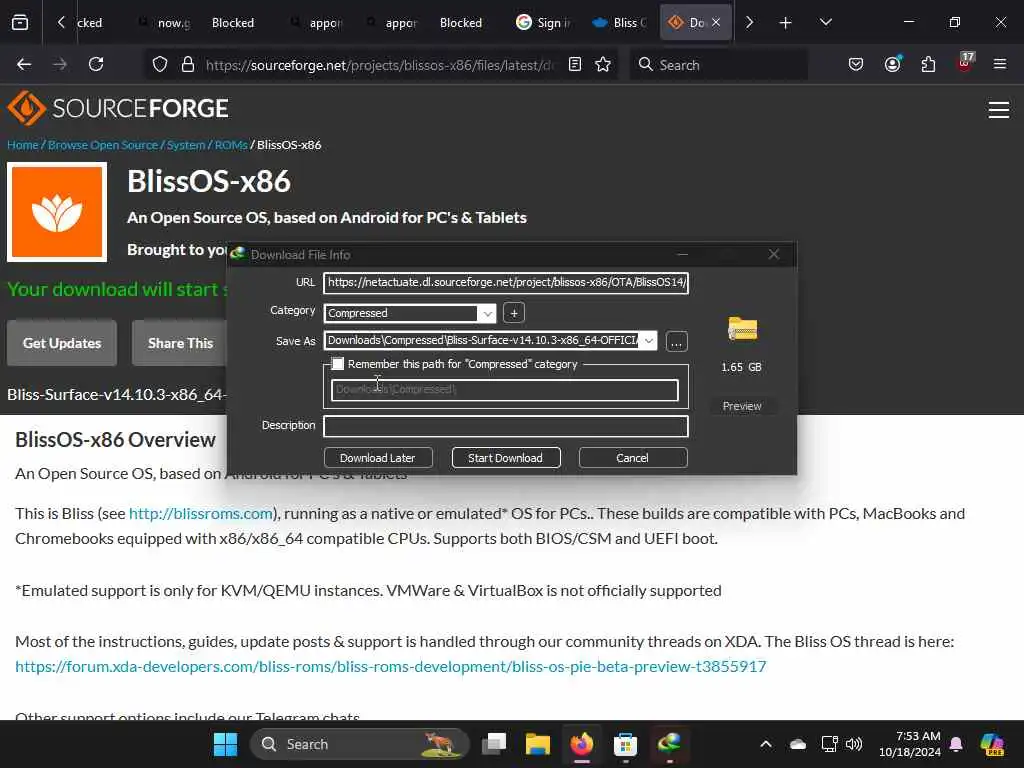1024x768 pixels.
Task: Go back with browser back arrow
Action: click(x=24, y=64)
